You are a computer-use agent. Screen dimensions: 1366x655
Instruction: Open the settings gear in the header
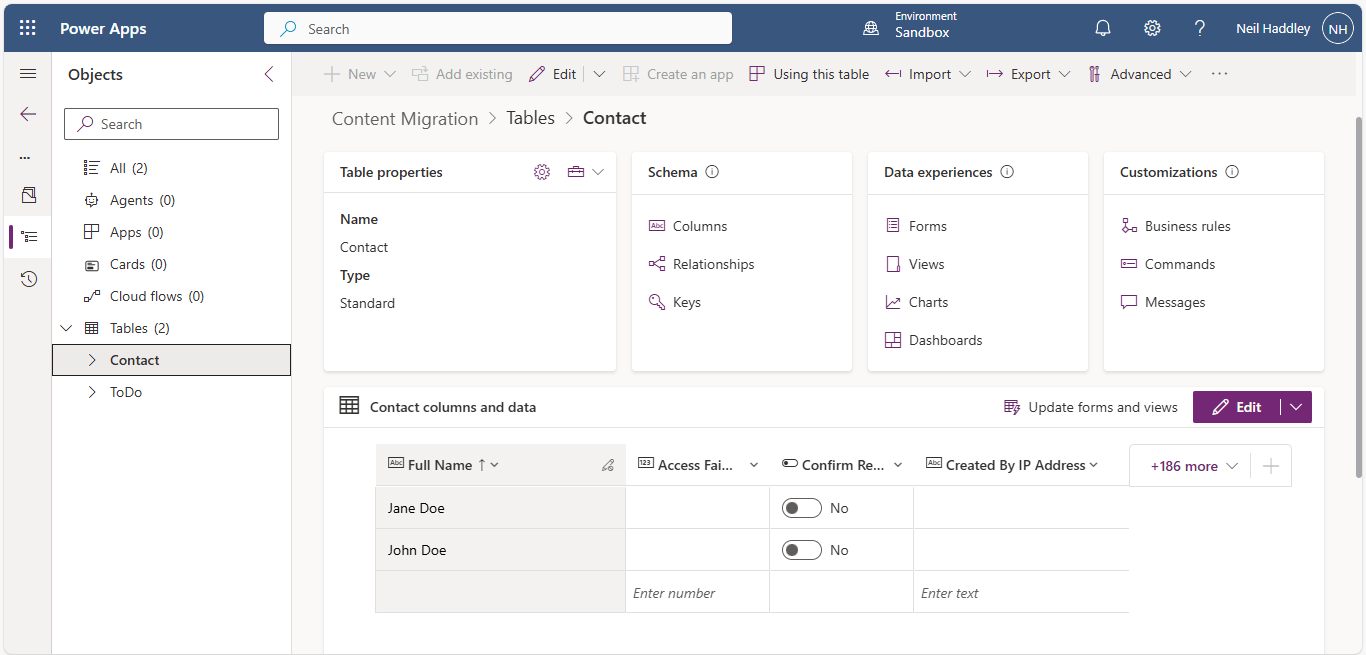(x=1152, y=28)
